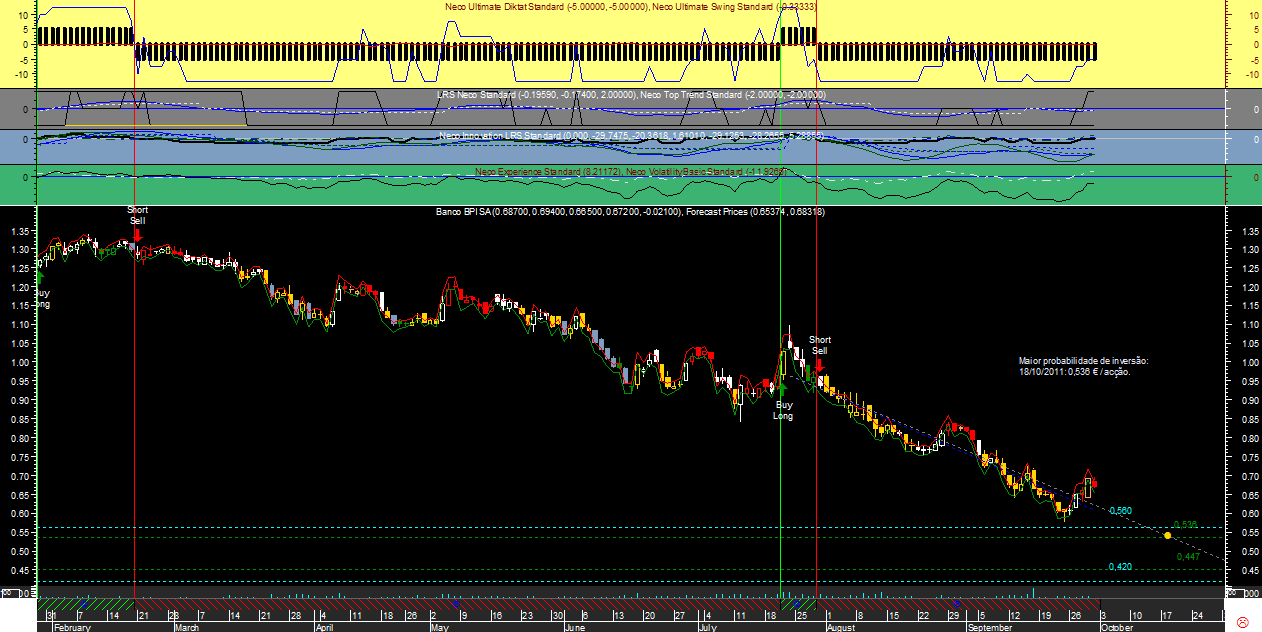This screenshot has width=1262, height=632.
Task: Click the cyan 0,560 price level label
Action: tap(1120, 511)
